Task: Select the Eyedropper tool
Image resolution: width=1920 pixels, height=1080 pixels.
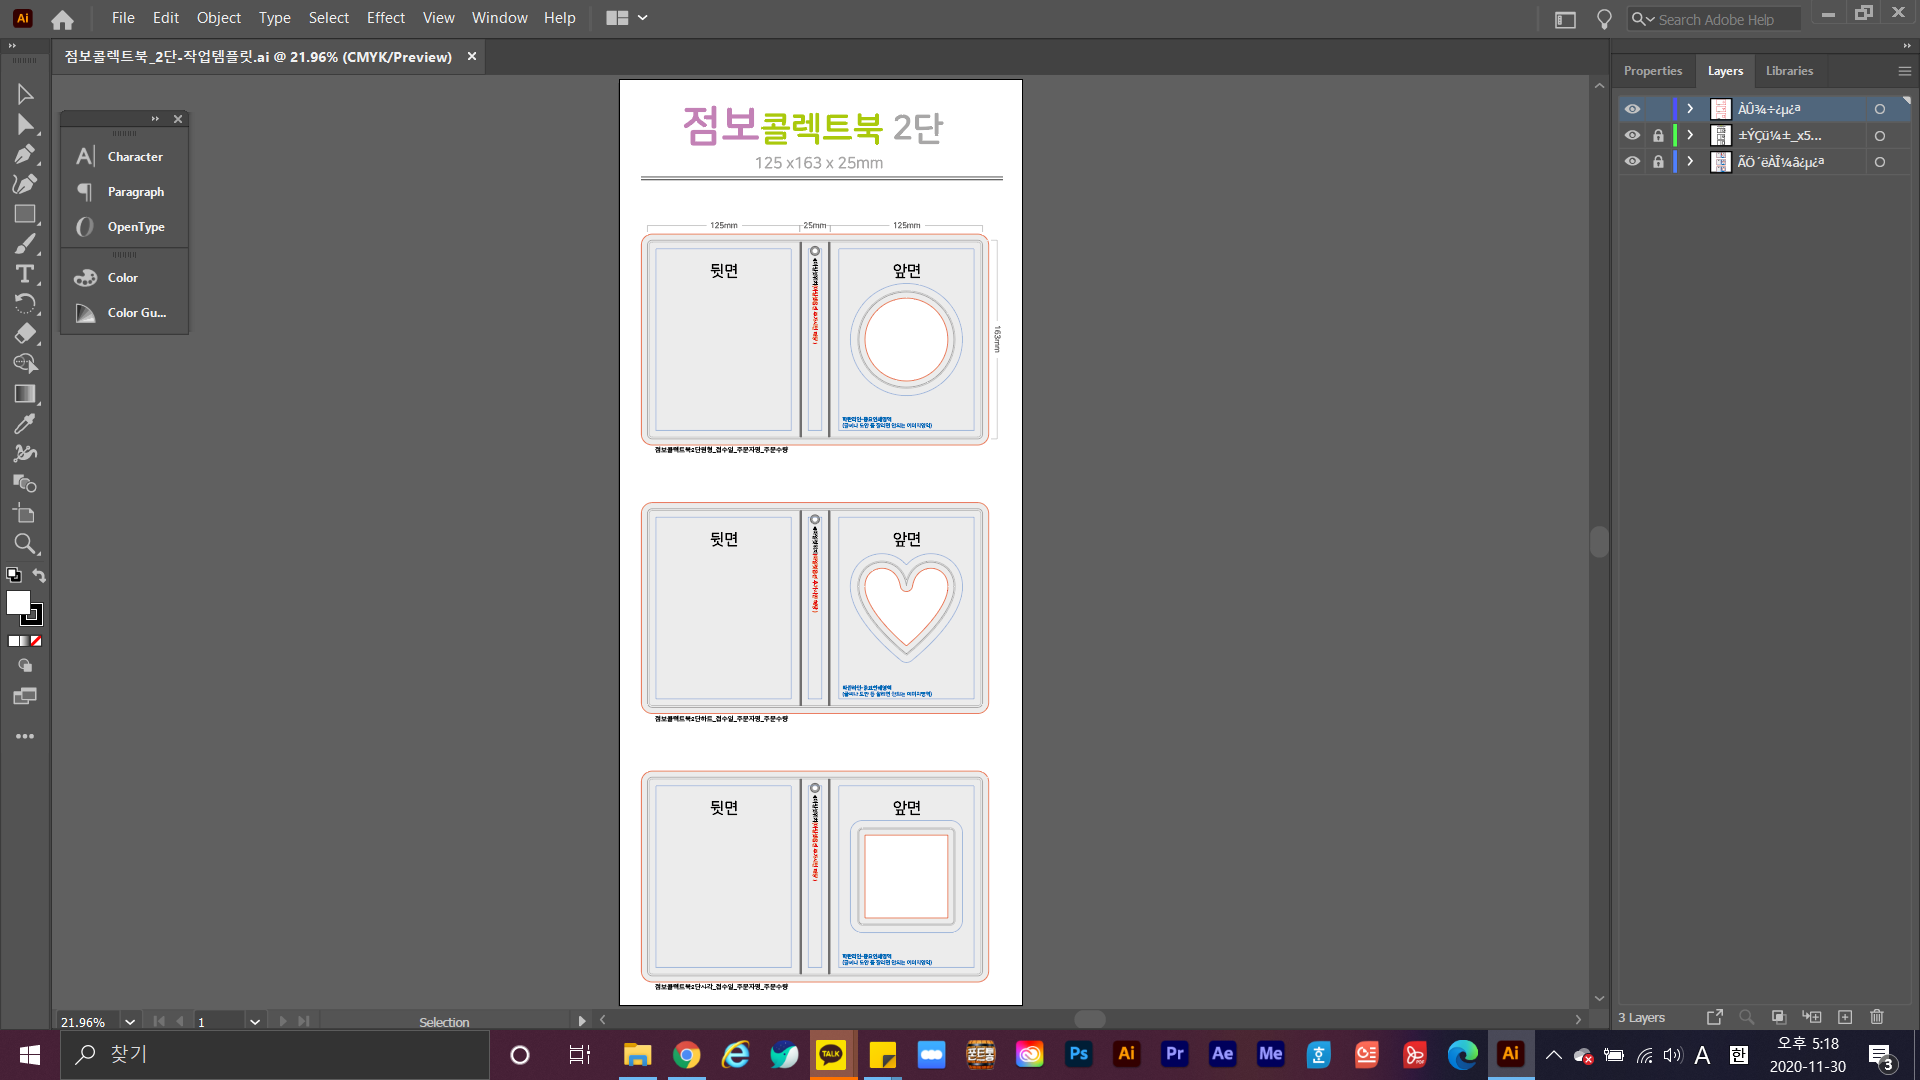Action: (25, 424)
